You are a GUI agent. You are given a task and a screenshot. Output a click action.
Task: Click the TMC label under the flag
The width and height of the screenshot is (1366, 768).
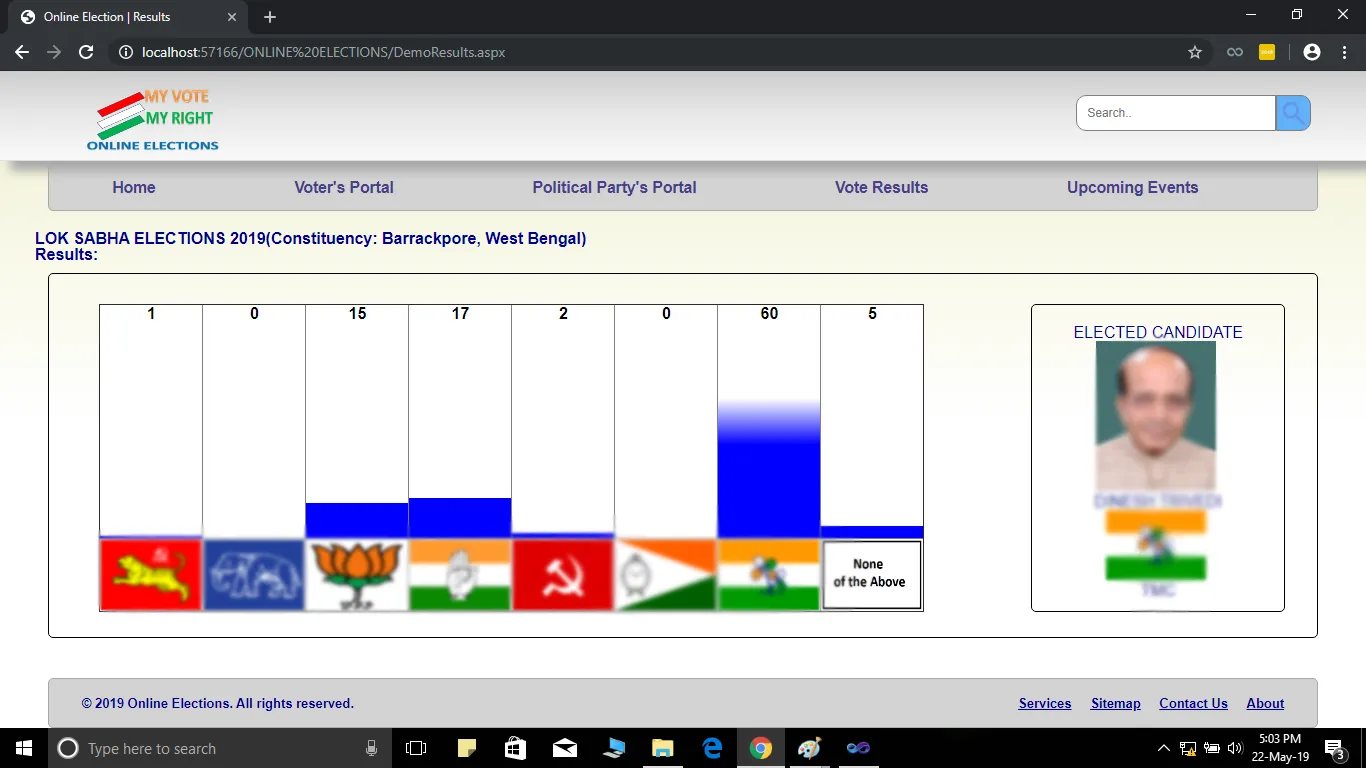[1157, 591]
